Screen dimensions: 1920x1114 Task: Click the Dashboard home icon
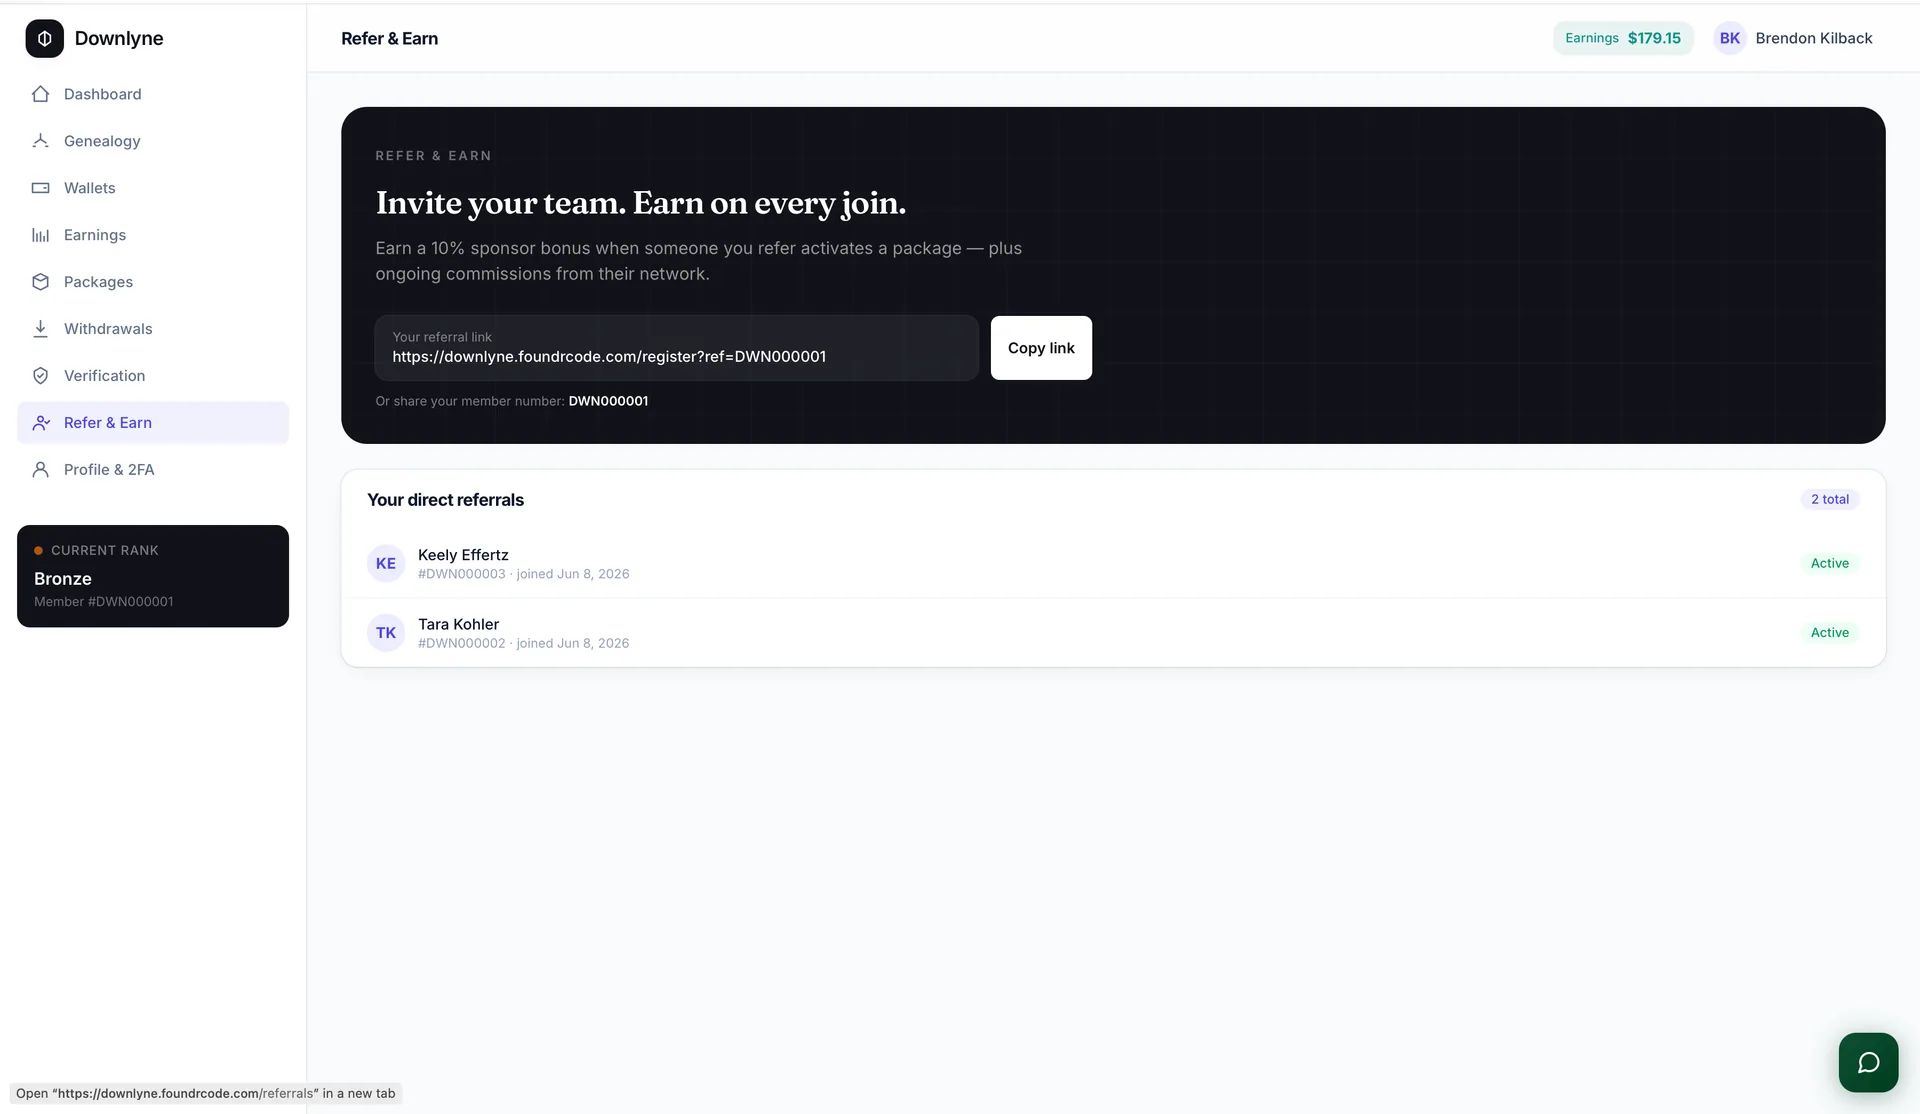click(40, 94)
